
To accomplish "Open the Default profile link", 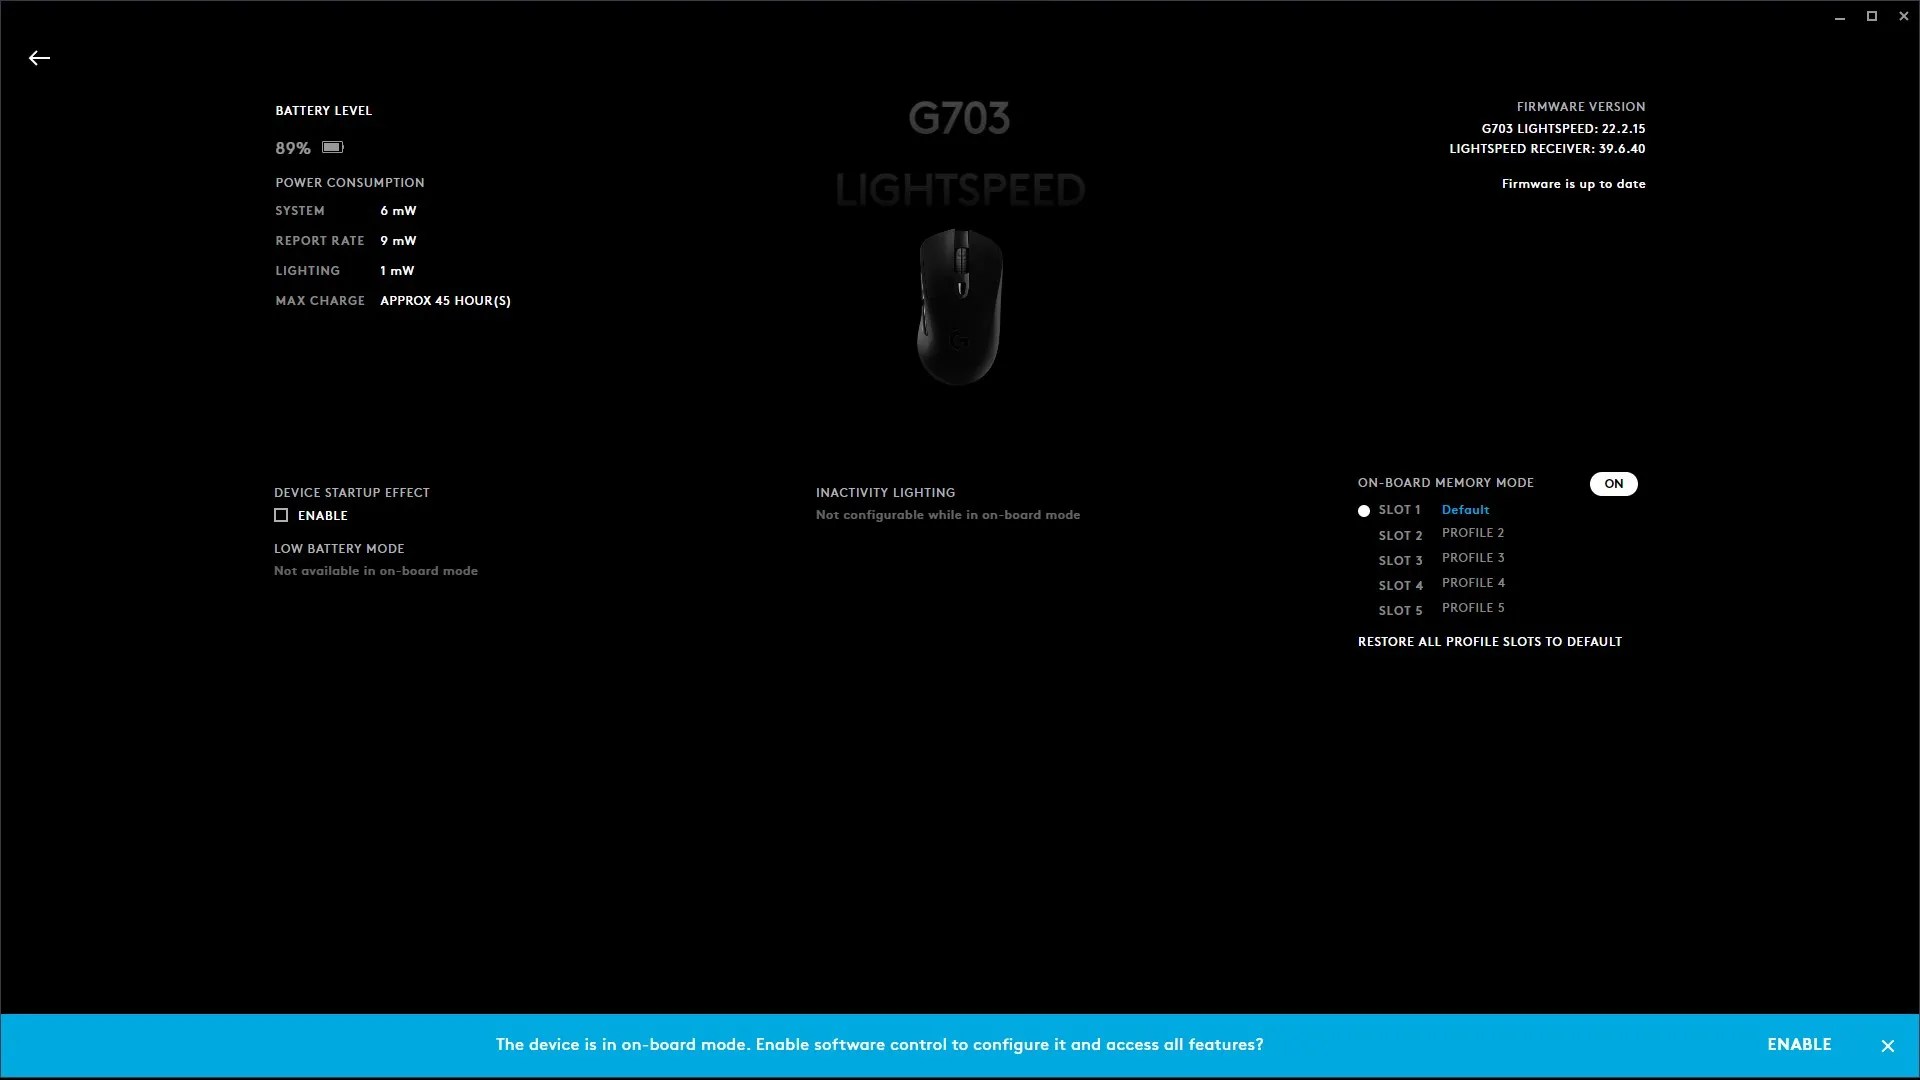I will (1465, 510).
